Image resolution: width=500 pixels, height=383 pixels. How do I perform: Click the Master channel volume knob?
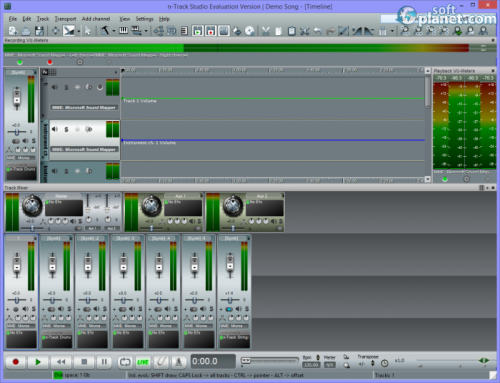click(32, 206)
